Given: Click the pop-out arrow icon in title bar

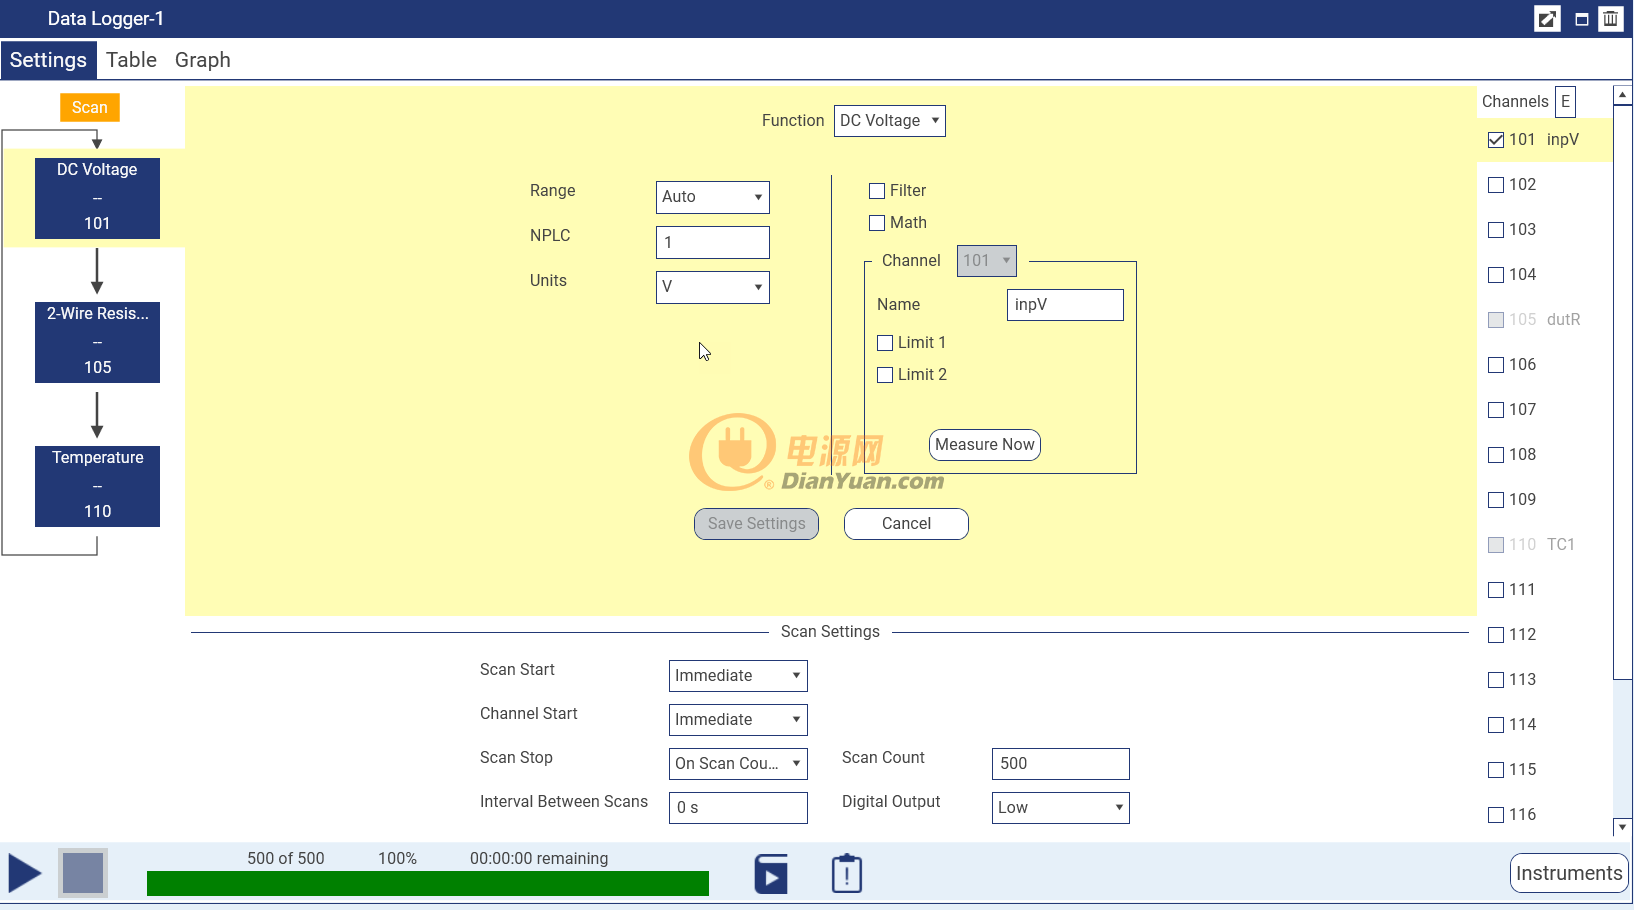Looking at the screenshot, I should [x=1546, y=19].
